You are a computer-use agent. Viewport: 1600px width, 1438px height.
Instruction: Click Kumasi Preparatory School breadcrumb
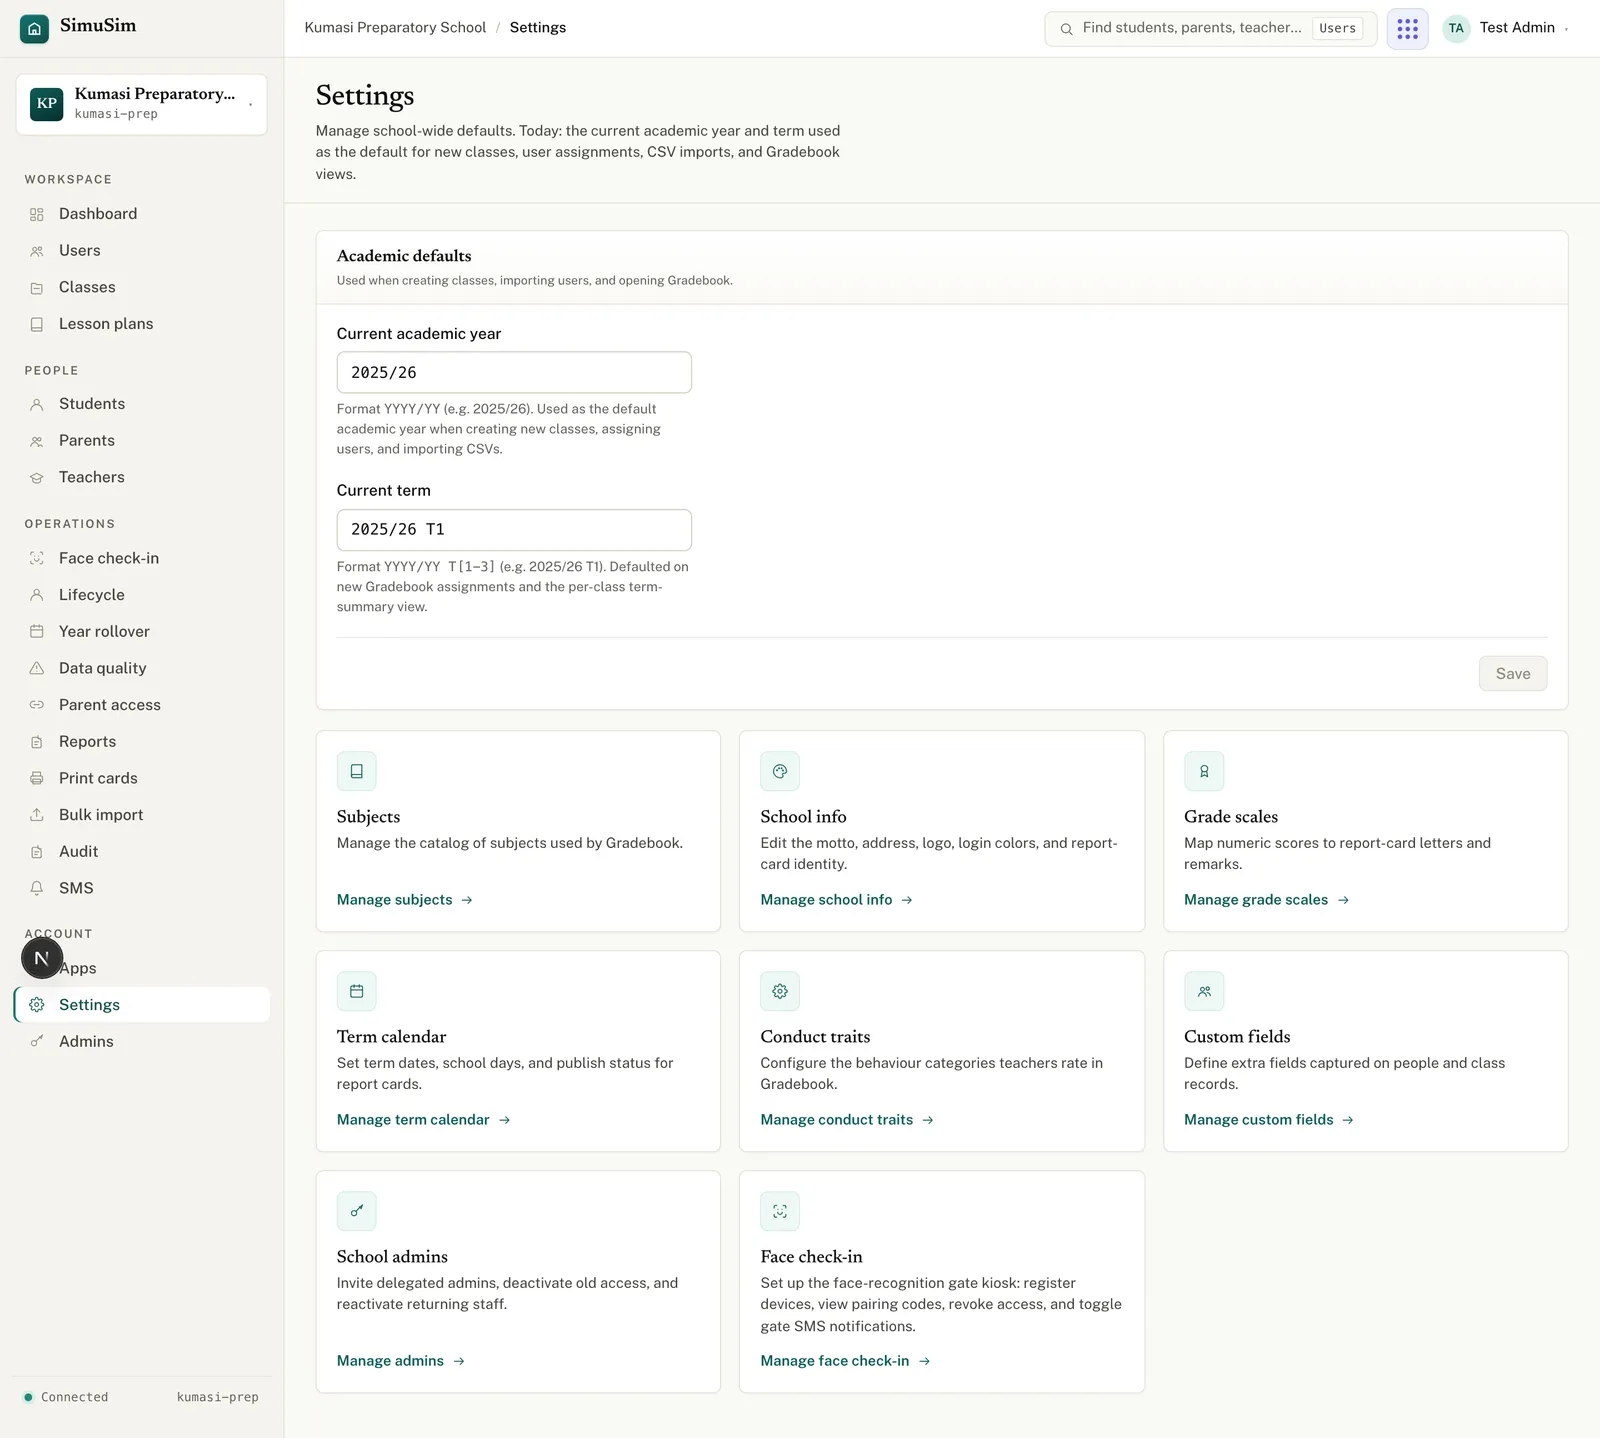pyautogui.click(x=395, y=28)
